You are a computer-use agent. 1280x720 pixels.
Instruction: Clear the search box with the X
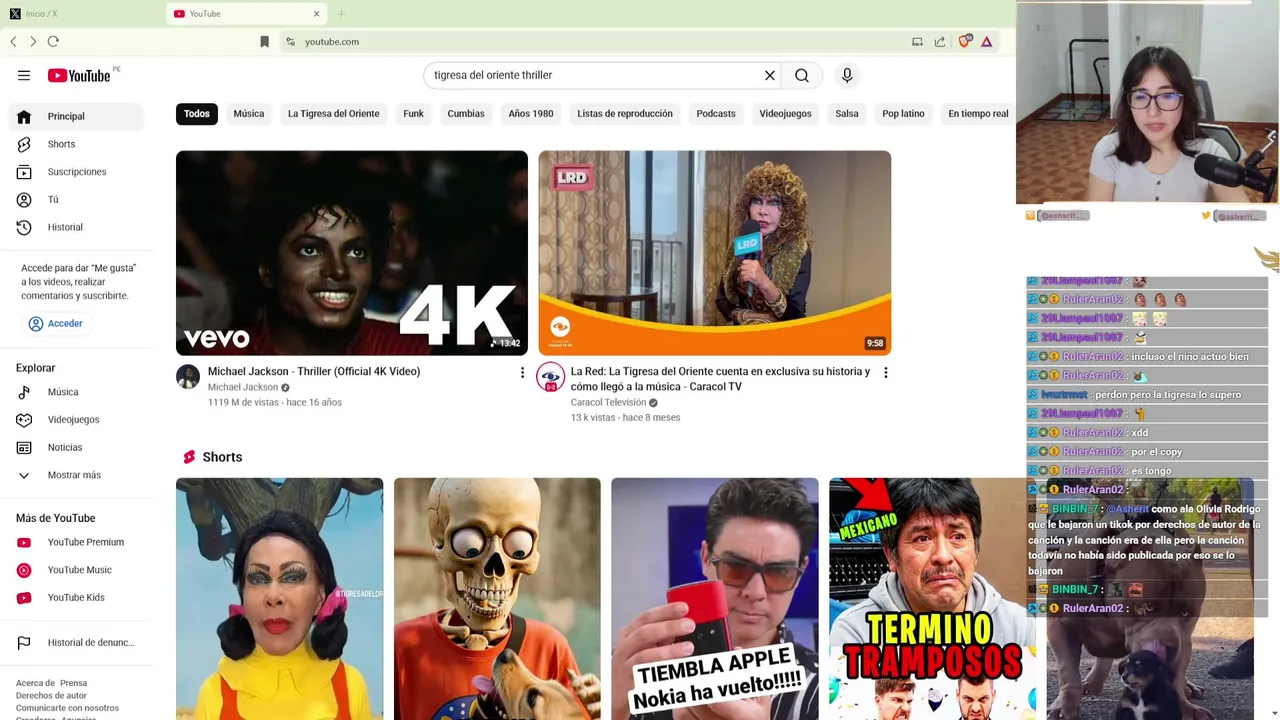pos(770,75)
